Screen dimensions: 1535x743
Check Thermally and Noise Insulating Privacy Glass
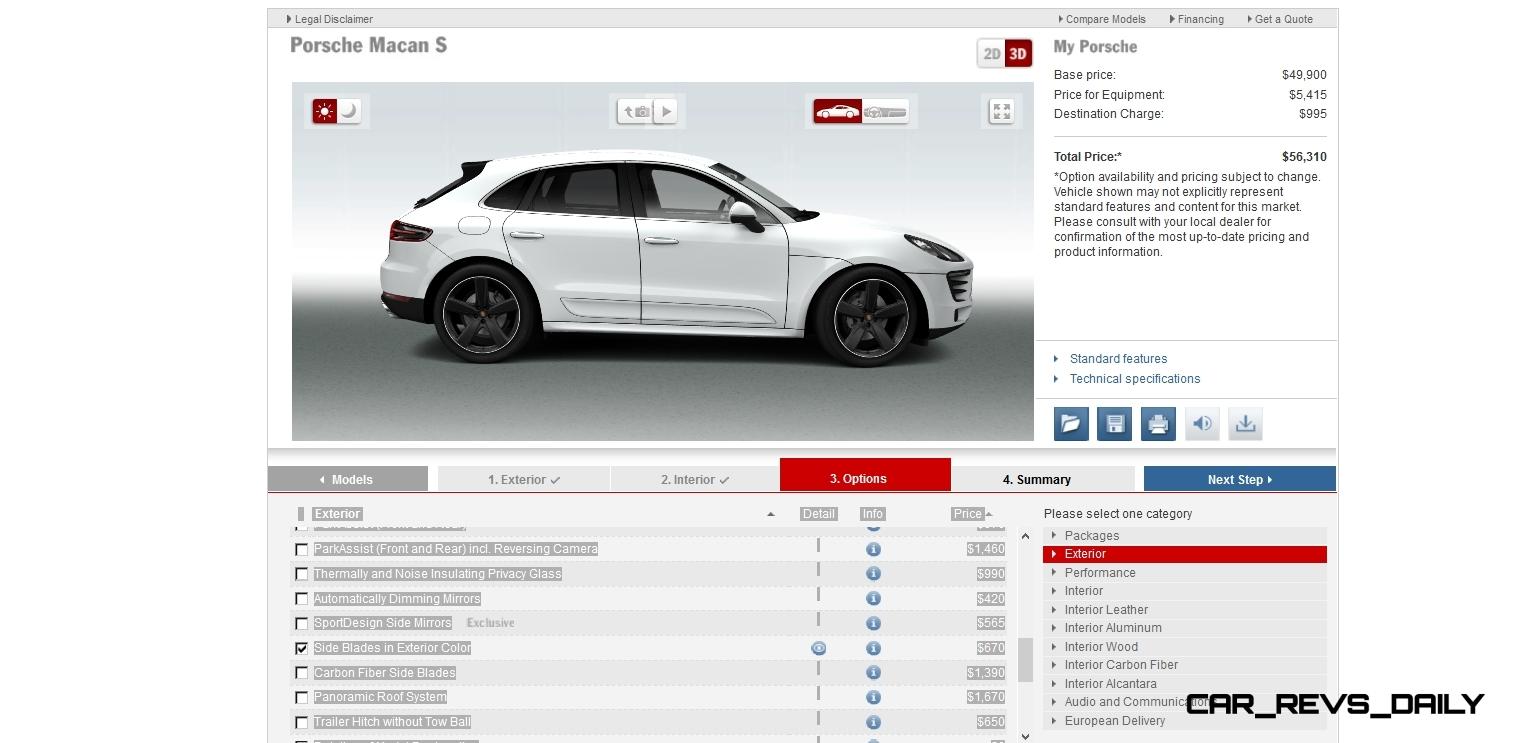[x=301, y=574]
